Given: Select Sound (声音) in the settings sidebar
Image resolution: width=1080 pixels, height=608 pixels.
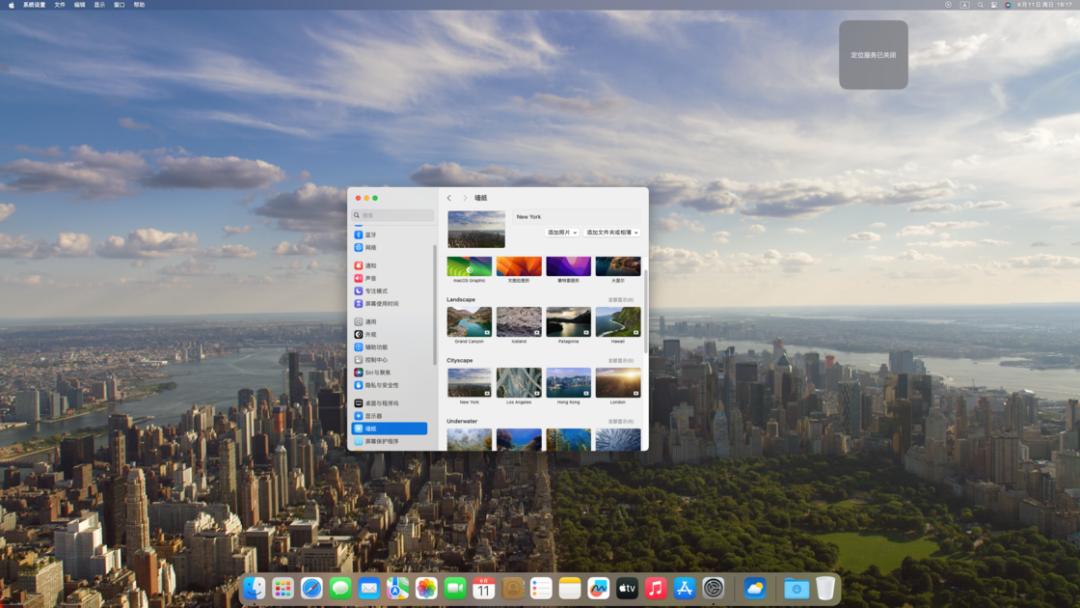Looking at the screenshot, I should pos(370,278).
